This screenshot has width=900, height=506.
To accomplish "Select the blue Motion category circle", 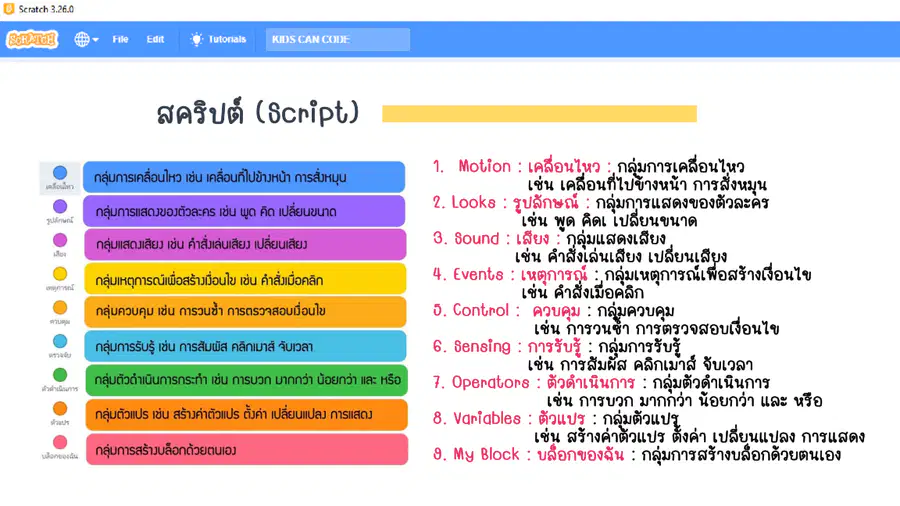I will [x=60, y=173].
